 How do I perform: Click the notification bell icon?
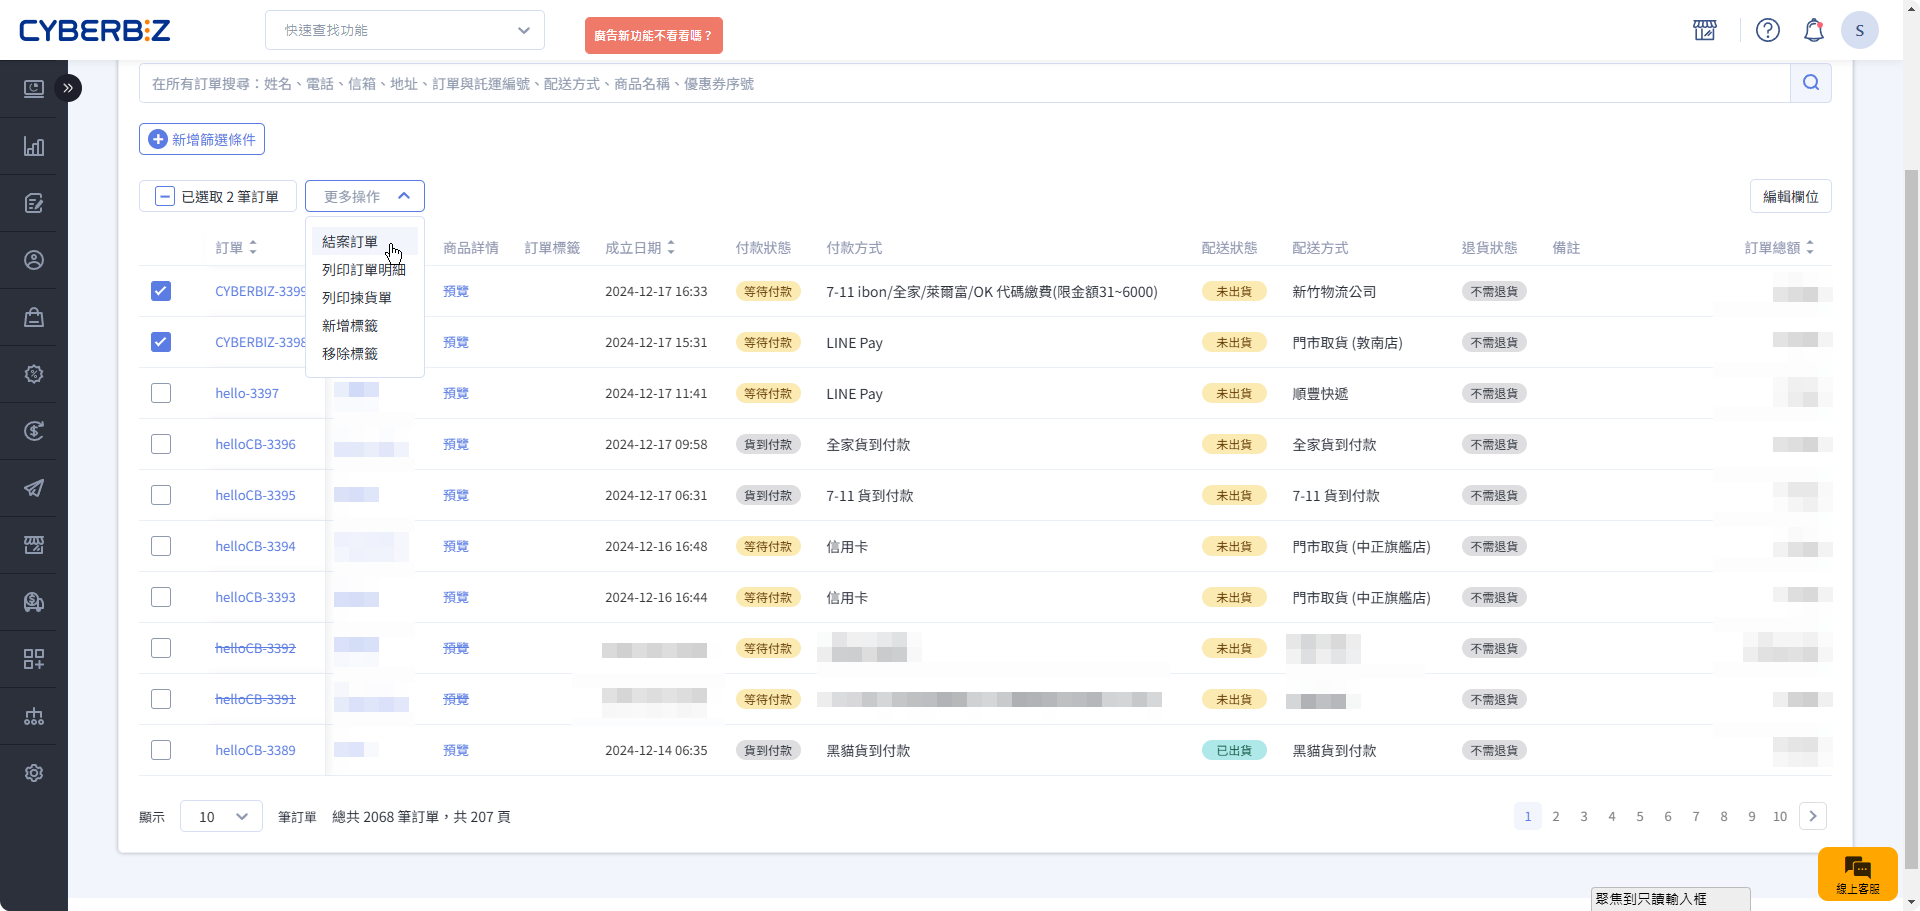[1813, 30]
